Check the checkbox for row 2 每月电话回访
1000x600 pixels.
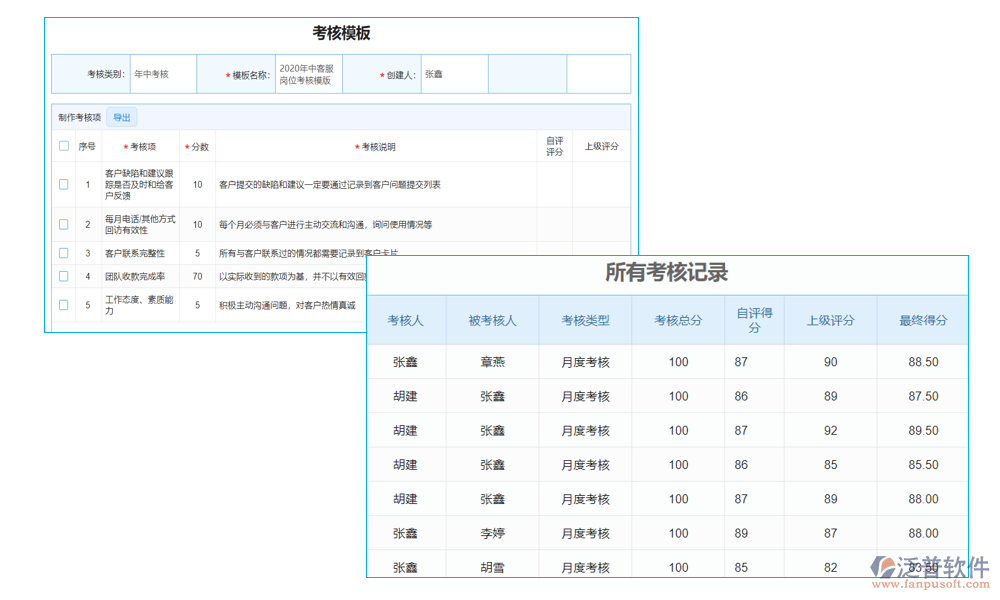[65, 224]
